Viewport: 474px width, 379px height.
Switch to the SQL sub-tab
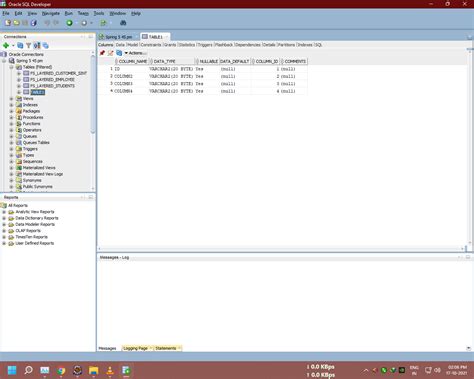(x=318, y=45)
